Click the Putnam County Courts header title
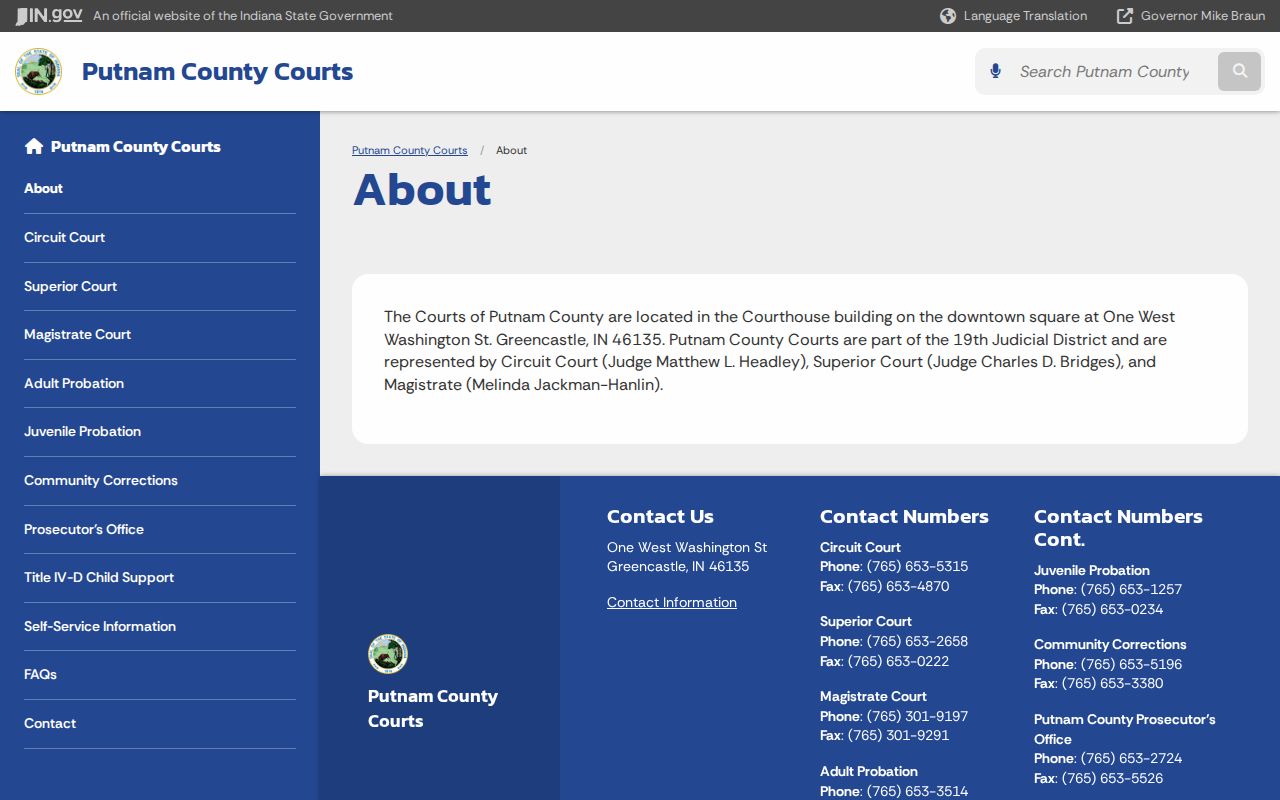This screenshot has height=800, width=1280. 217,72
